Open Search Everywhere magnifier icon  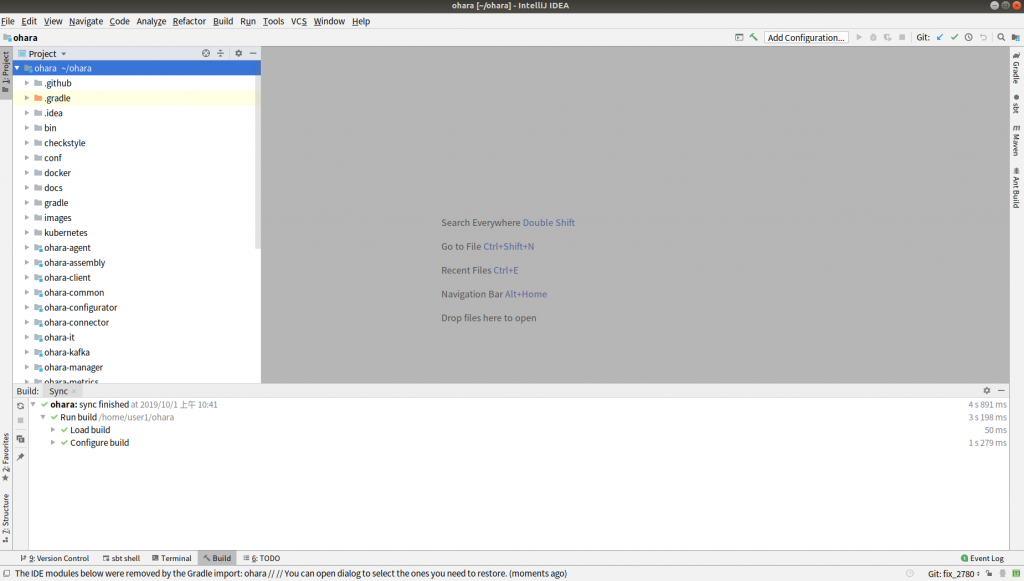point(1001,37)
